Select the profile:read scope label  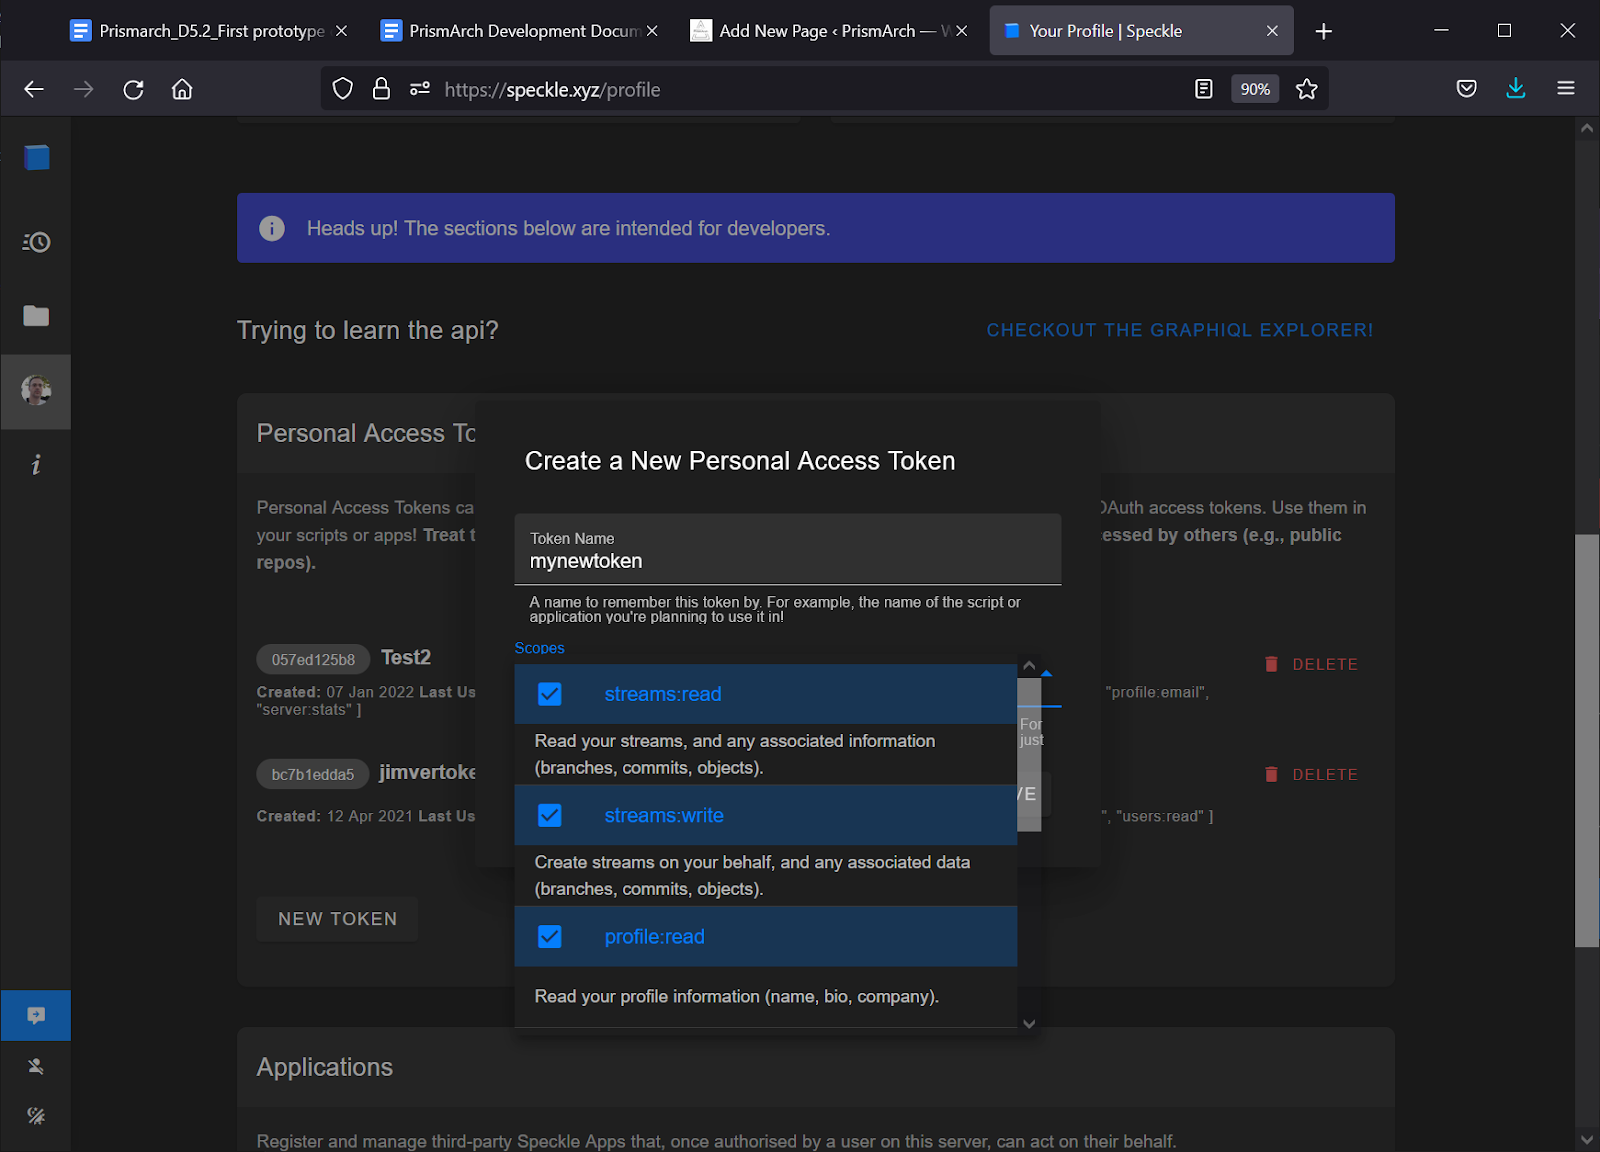(655, 936)
